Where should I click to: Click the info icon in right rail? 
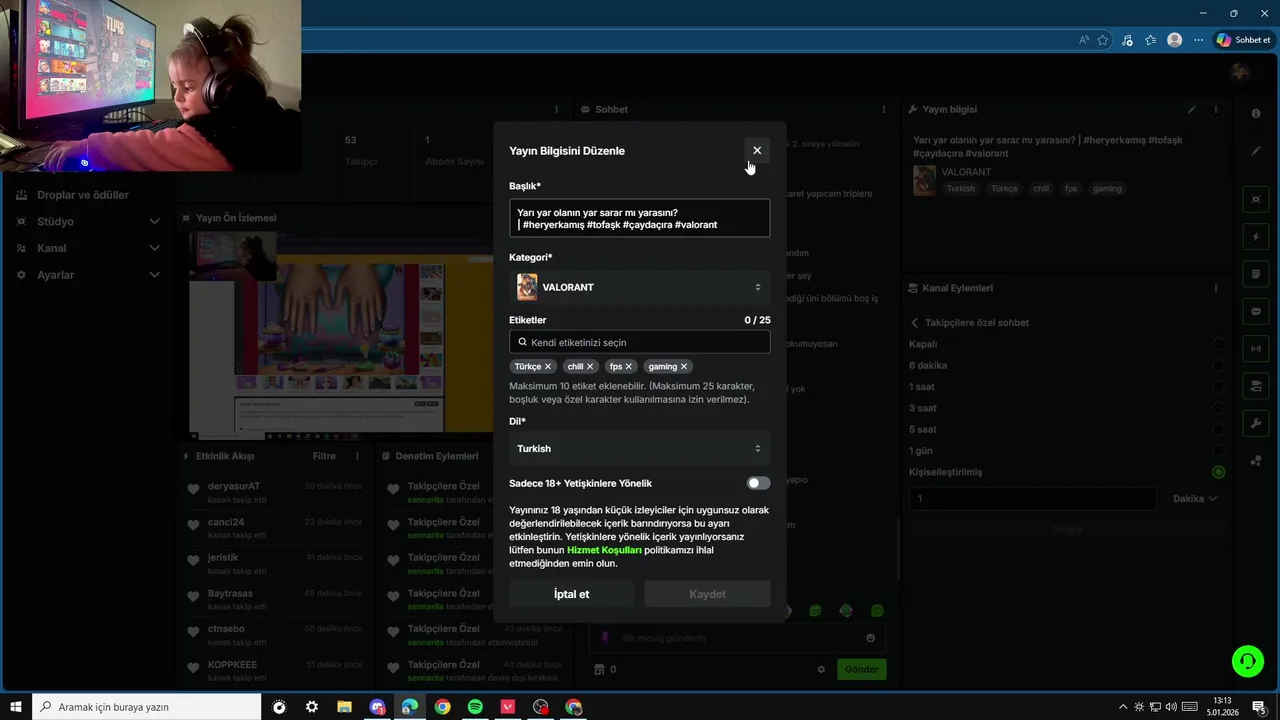click(x=1256, y=114)
